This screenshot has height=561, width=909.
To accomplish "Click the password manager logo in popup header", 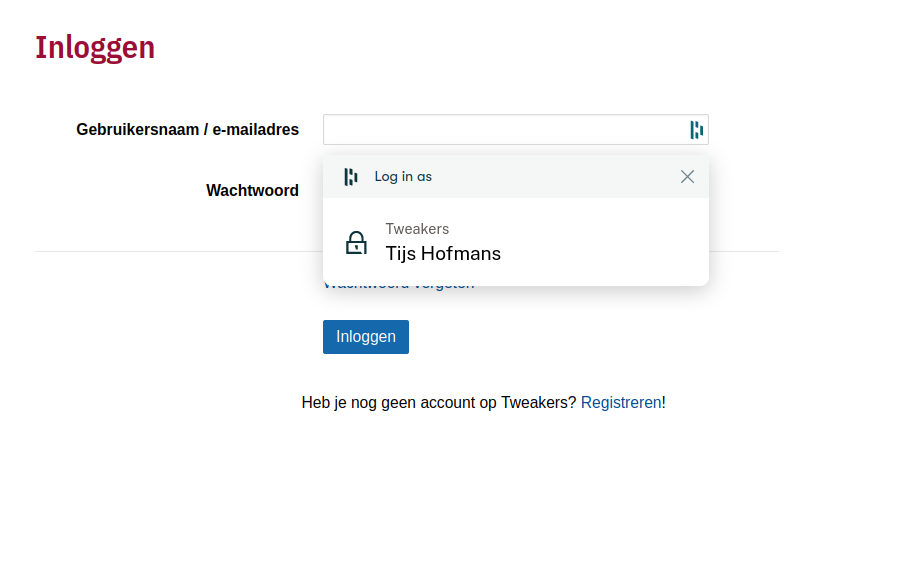I will 350,177.
